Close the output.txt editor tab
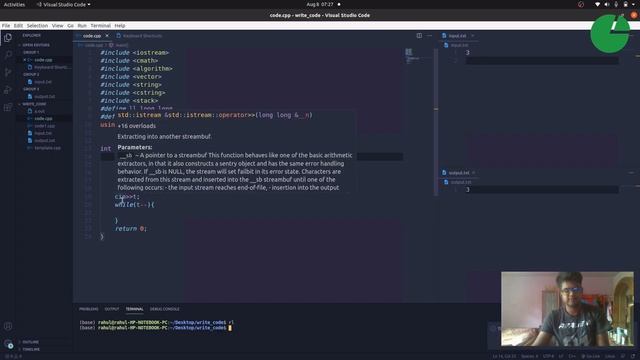This screenshot has width=640, height=360. 473,173
